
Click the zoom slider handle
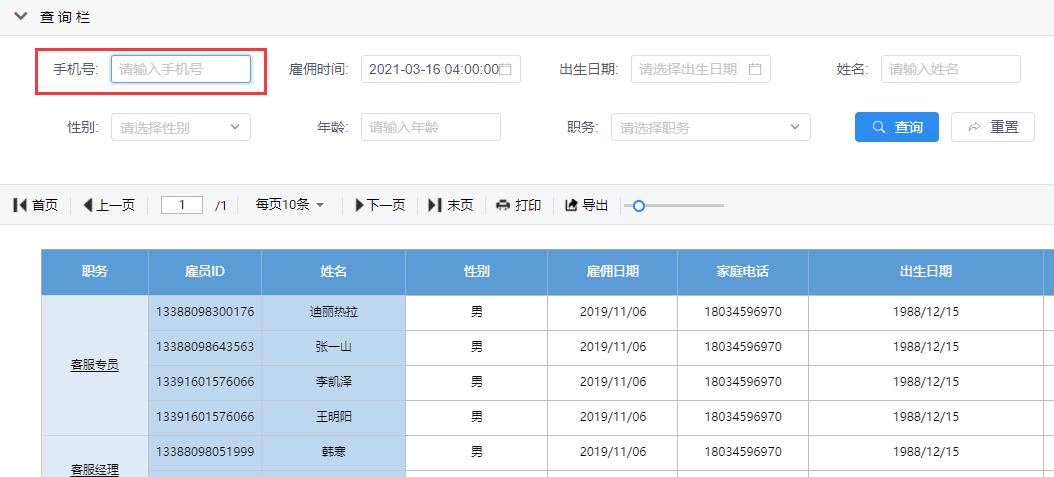click(639, 206)
